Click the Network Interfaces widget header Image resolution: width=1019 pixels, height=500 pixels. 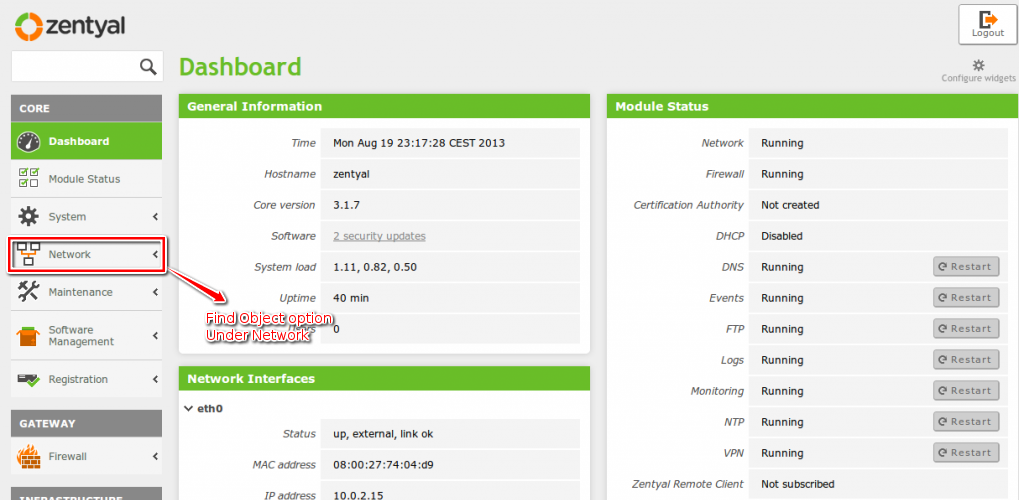coord(384,378)
